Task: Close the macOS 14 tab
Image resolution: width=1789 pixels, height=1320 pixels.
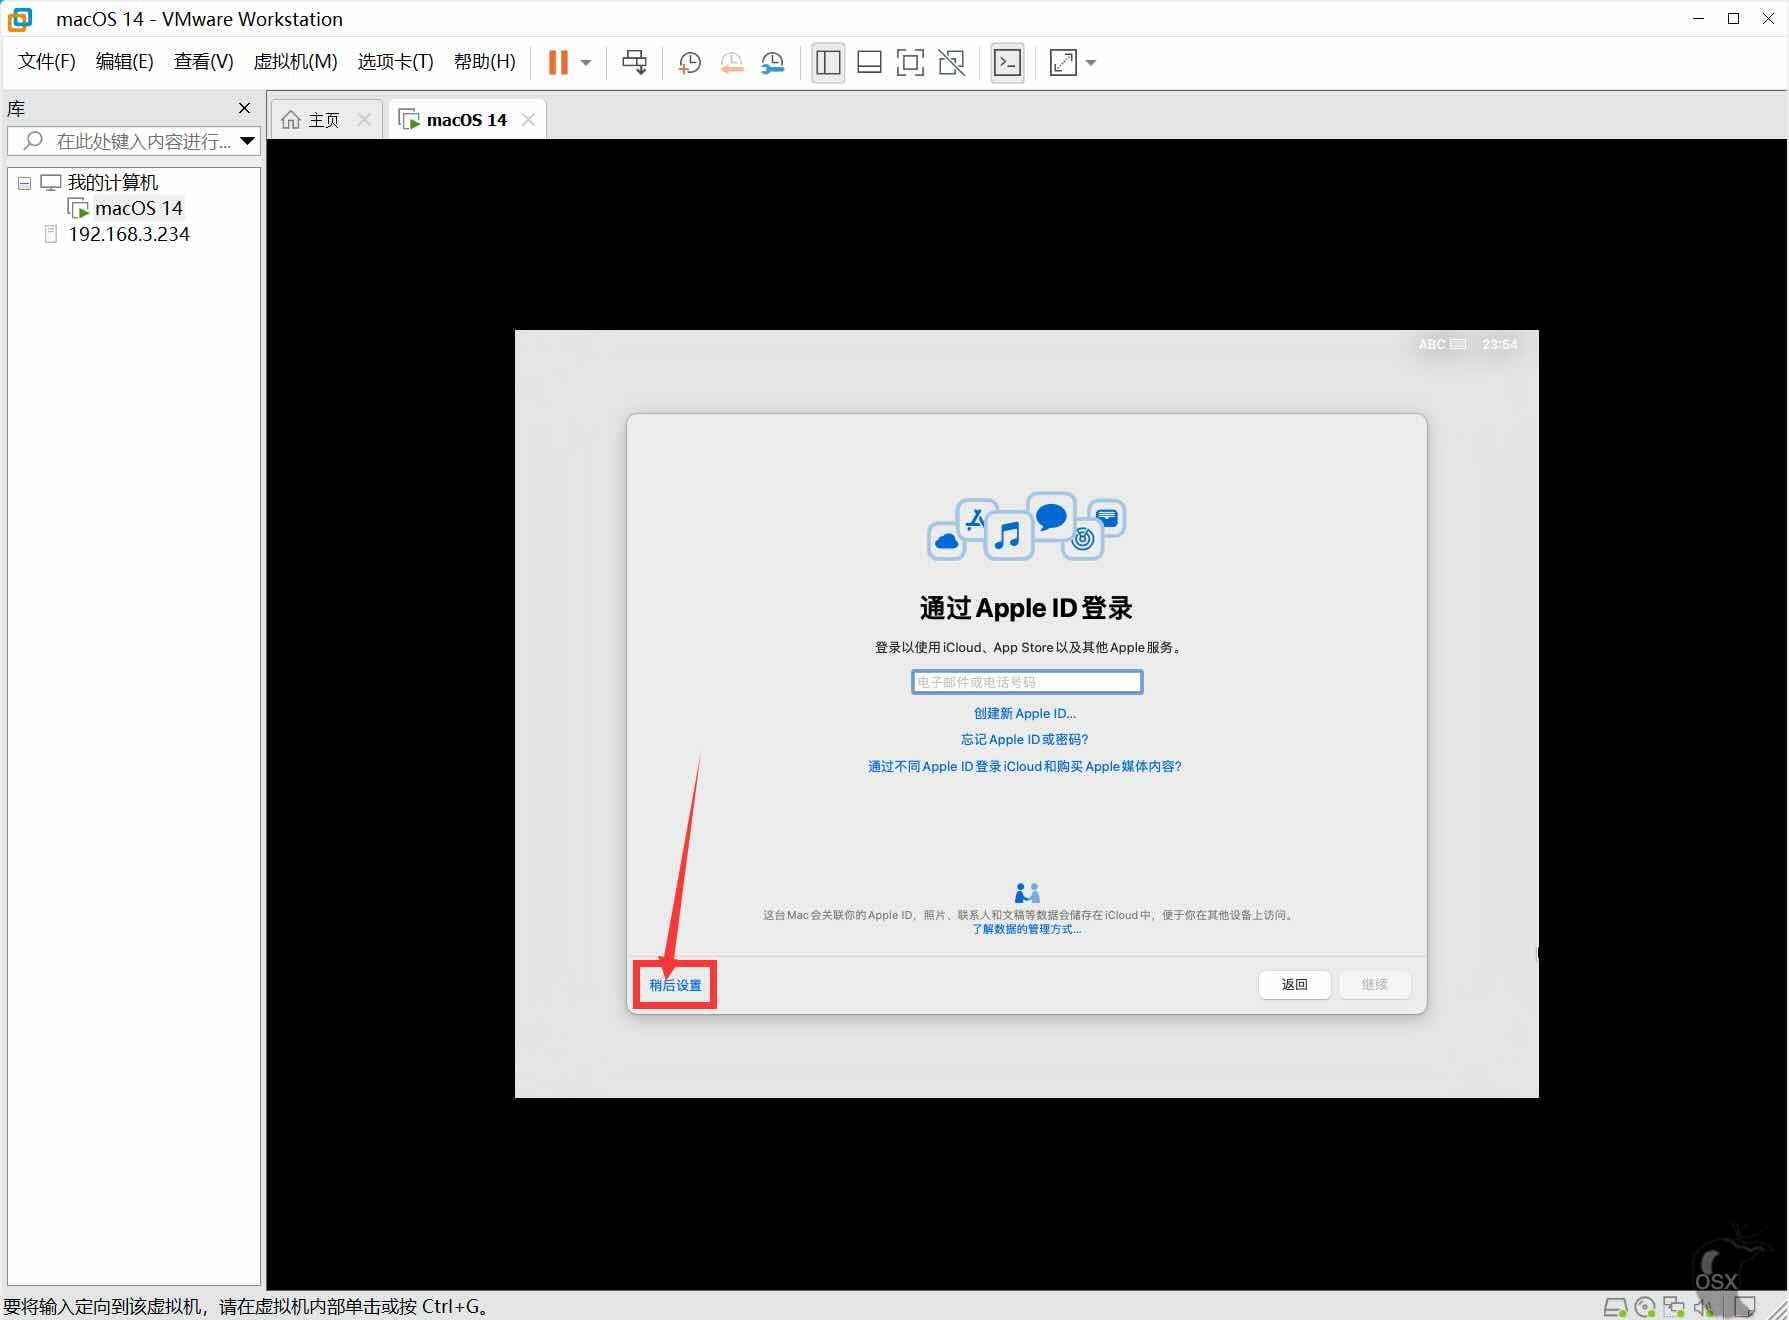Action: [x=528, y=120]
